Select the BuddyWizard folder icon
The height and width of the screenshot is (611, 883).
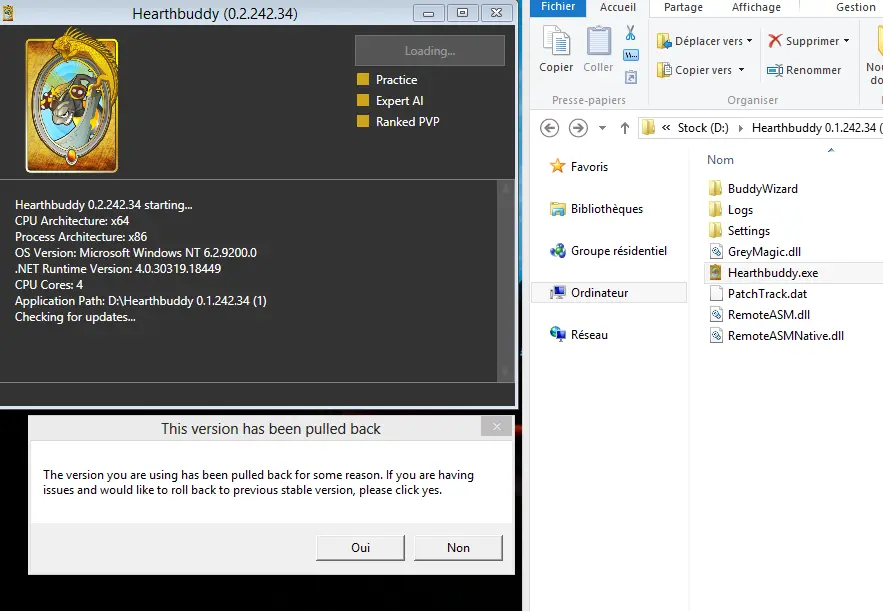pos(715,188)
